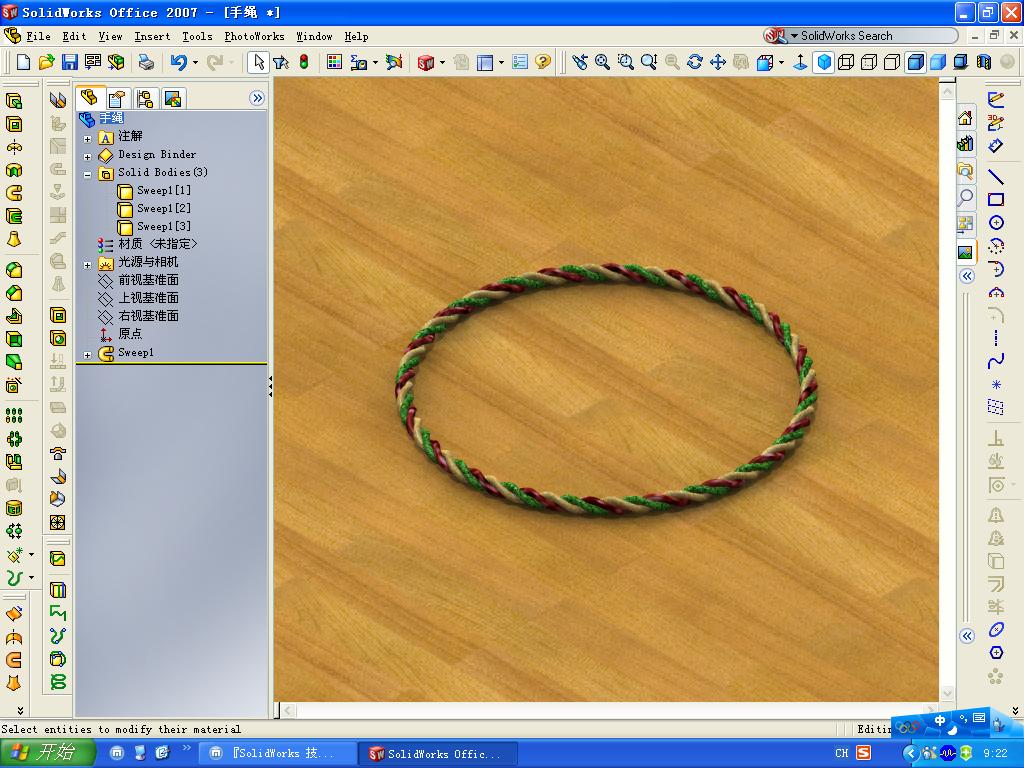Save the part with the Save icon

coord(69,62)
